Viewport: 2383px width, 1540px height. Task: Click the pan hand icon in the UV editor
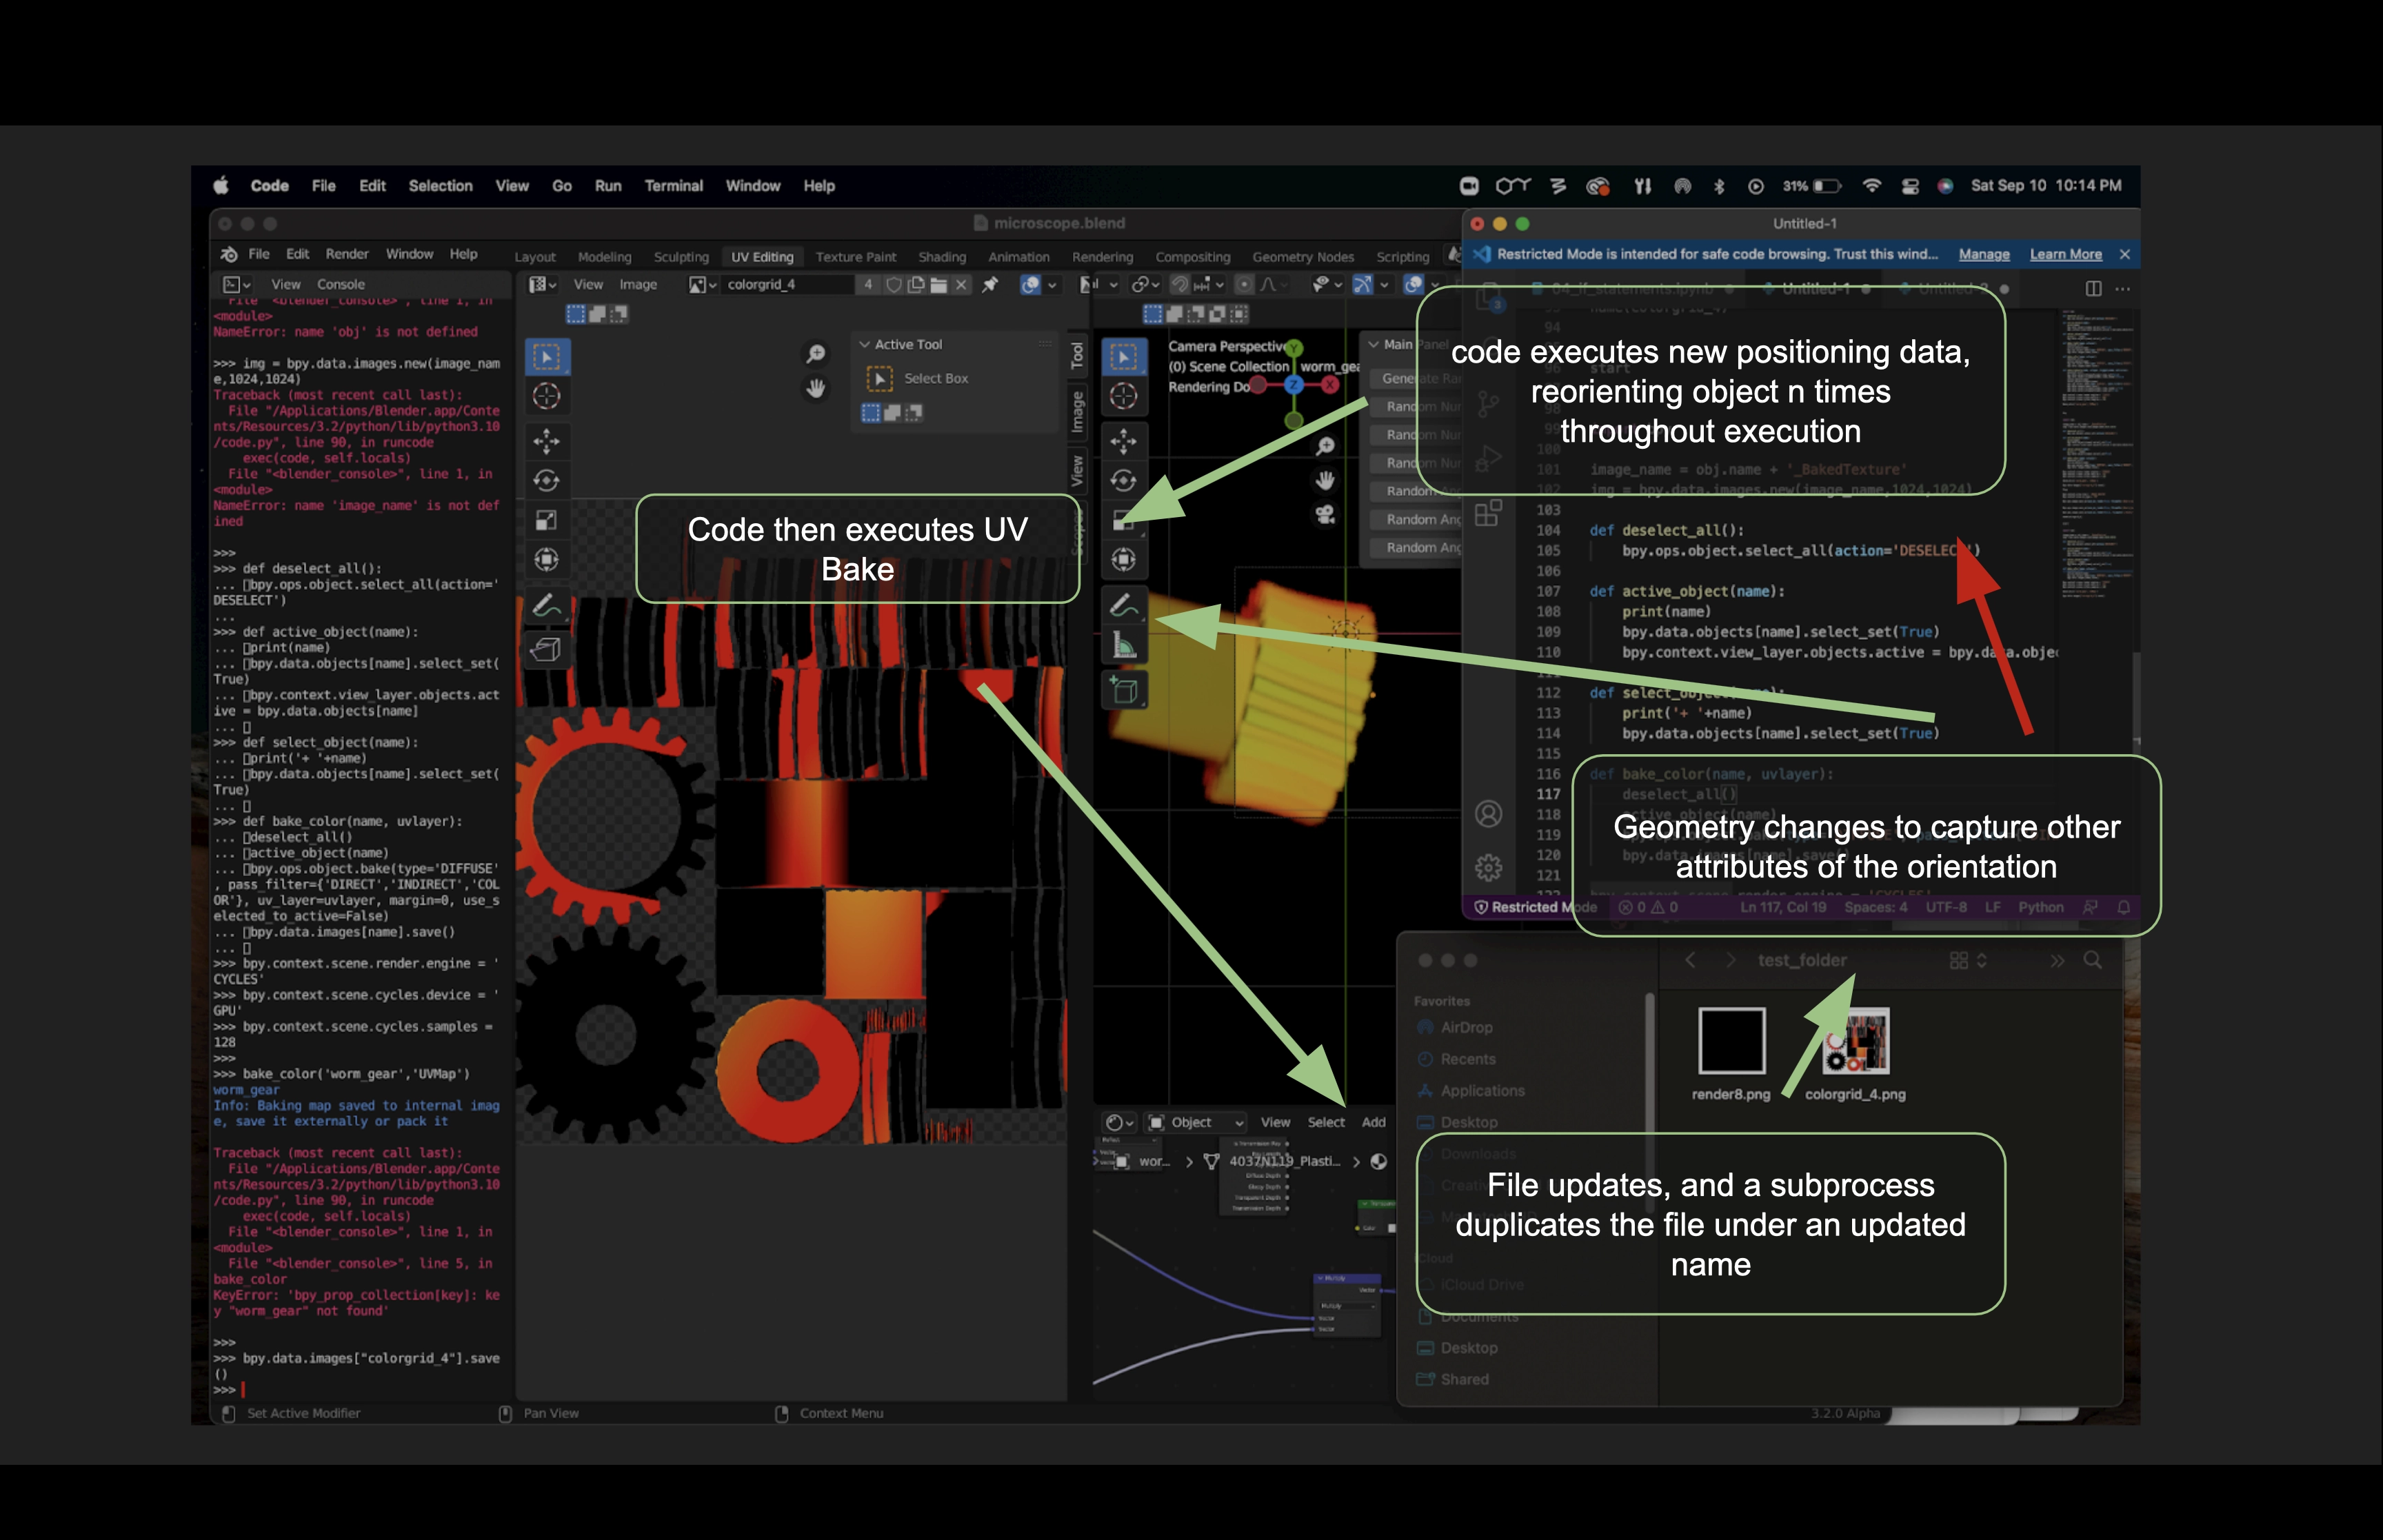(x=816, y=388)
